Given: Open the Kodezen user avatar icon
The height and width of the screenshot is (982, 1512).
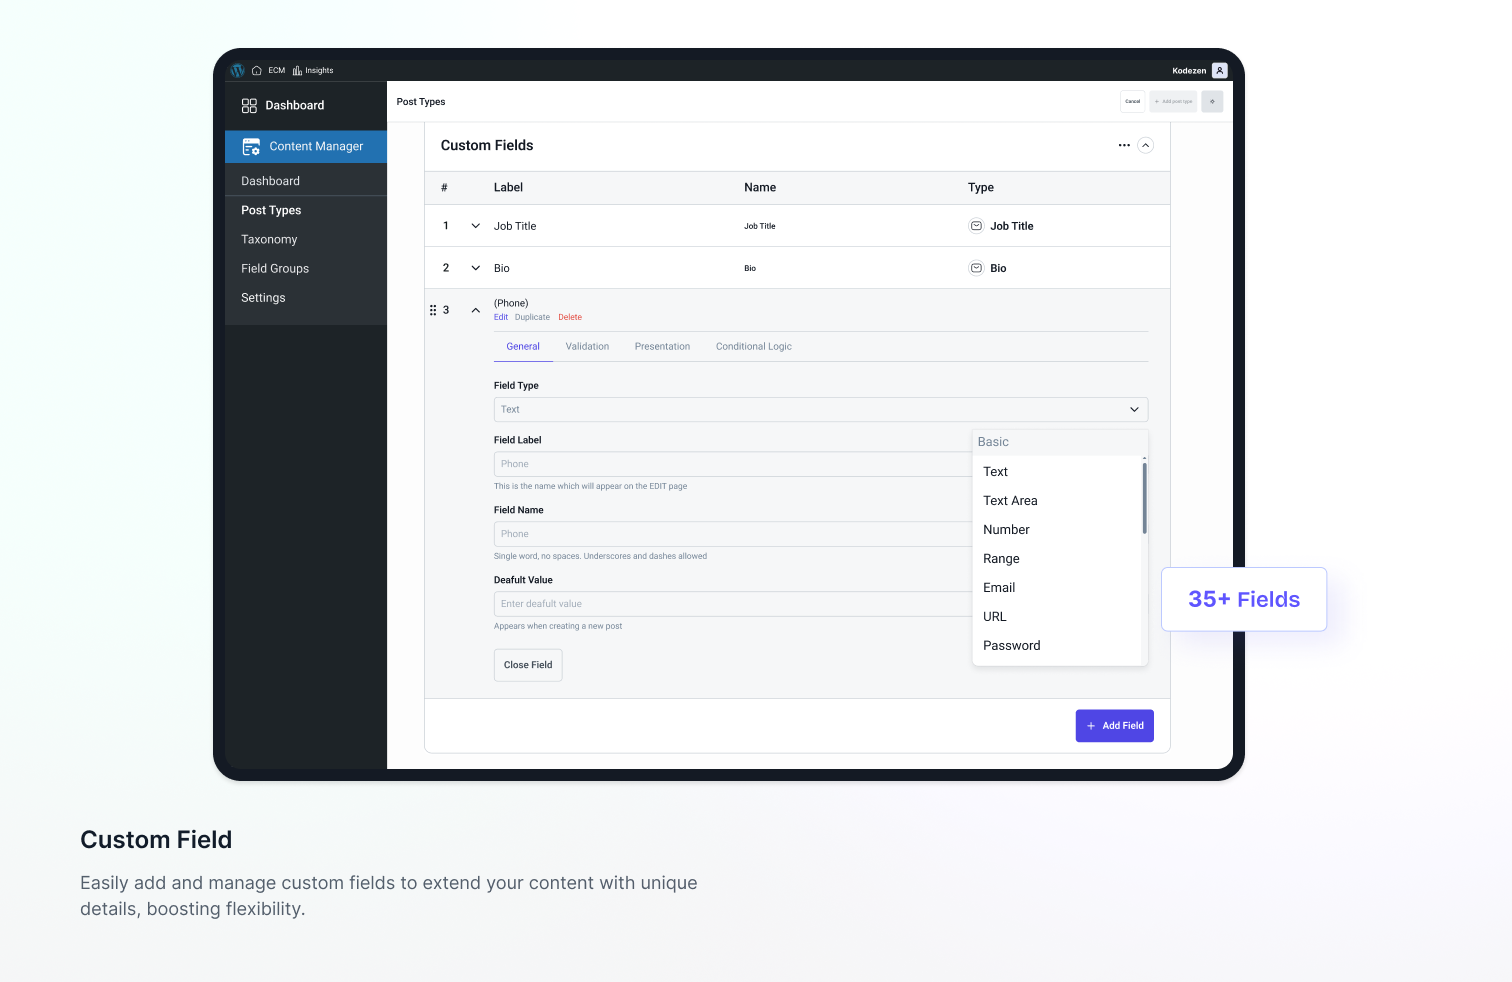Looking at the screenshot, I should (1219, 70).
